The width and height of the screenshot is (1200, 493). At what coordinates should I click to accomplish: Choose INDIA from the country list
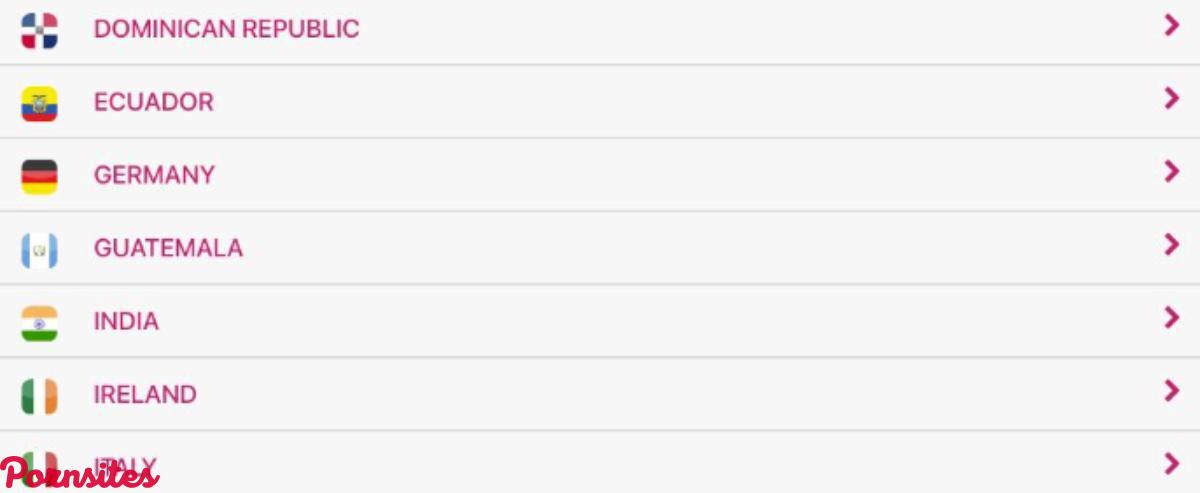[126, 321]
